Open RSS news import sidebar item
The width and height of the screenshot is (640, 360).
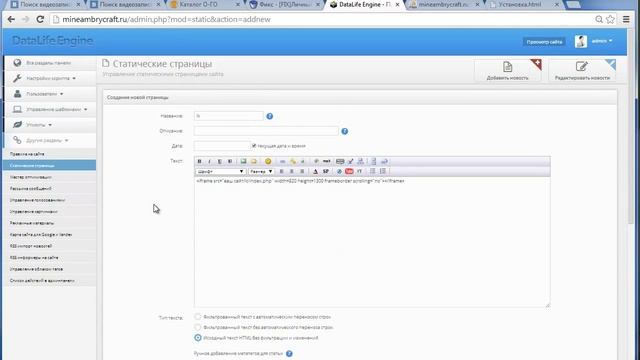click(x=50, y=246)
